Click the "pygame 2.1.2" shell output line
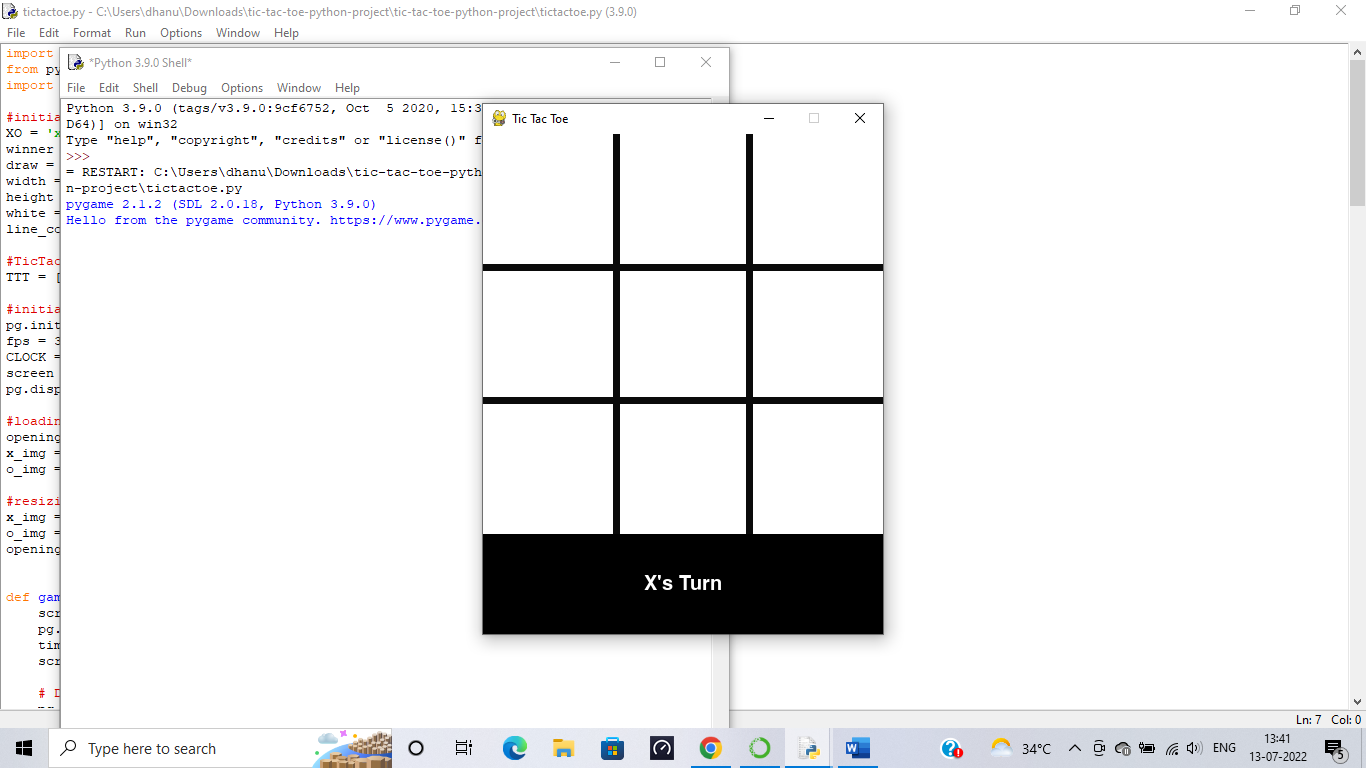1366x768 pixels. tap(220, 204)
